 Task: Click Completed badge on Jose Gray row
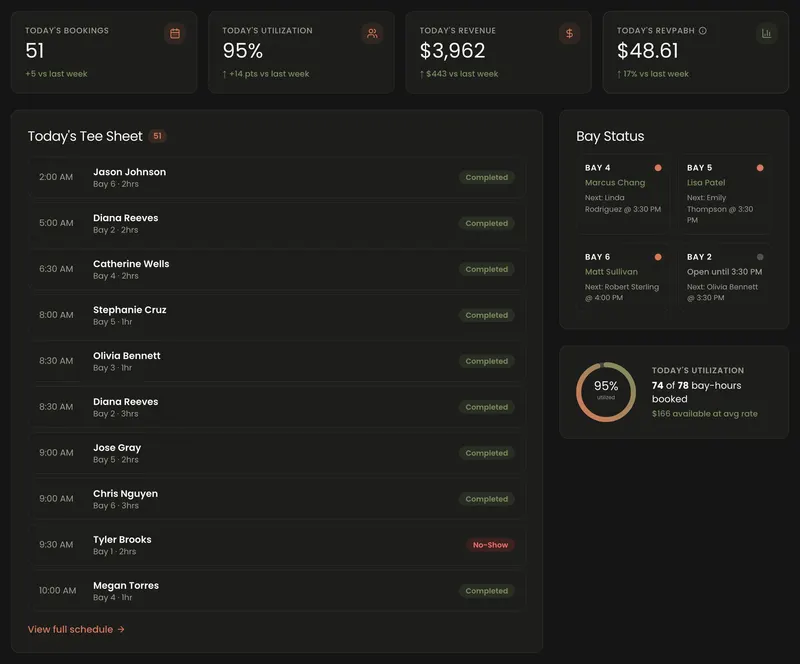click(486, 453)
